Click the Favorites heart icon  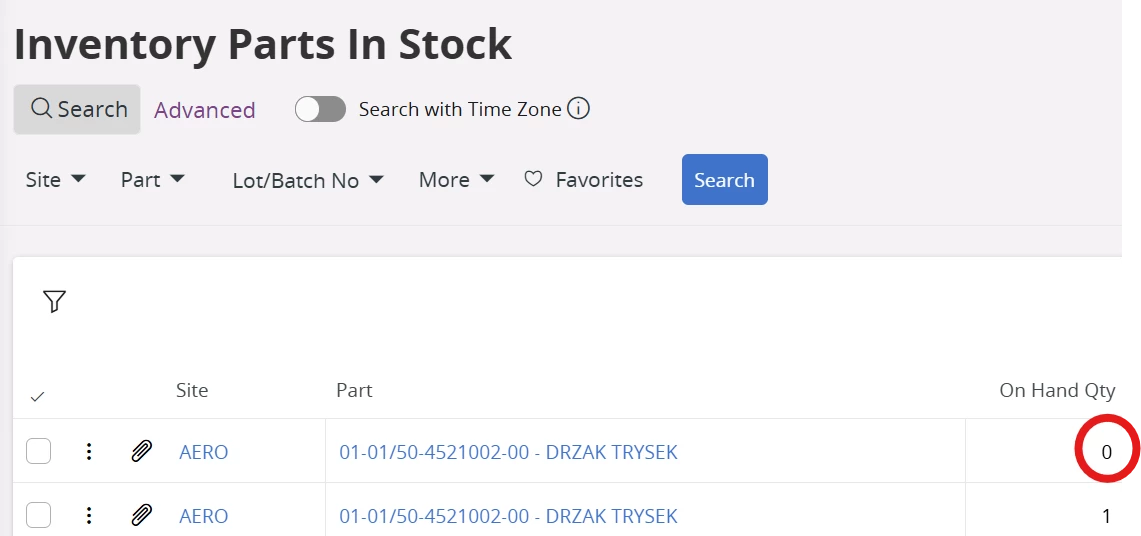(534, 179)
